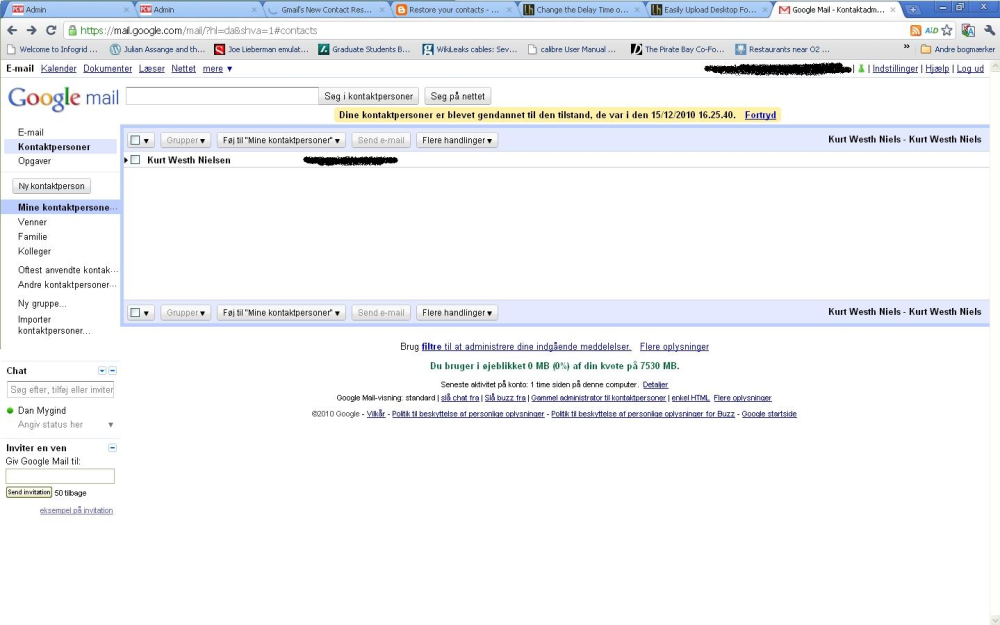Click the Google Translate extension icon
Viewport: 1000px width, 625px height.
tap(967, 30)
